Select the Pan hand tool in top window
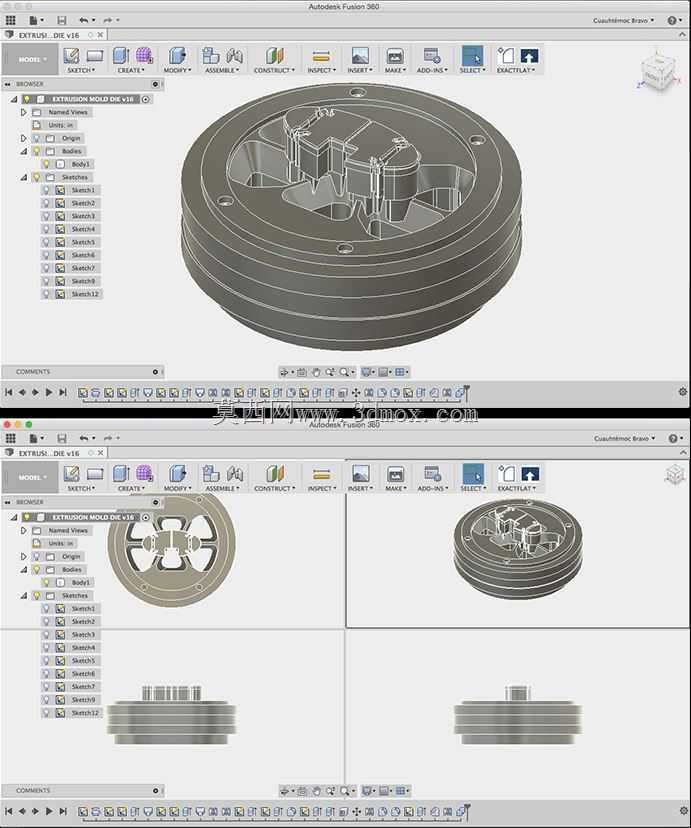The height and width of the screenshot is (828, 691). click(x=316, y=372)
